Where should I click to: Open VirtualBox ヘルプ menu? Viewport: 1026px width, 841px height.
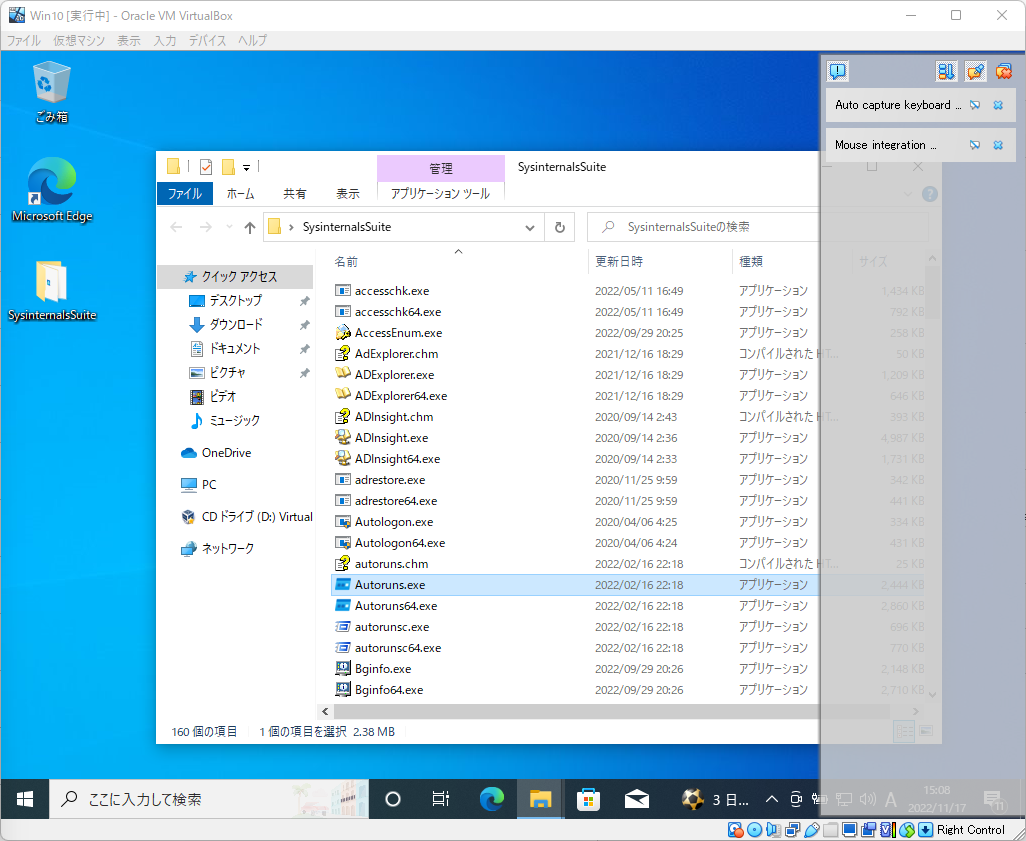click(x=252, y=41)
